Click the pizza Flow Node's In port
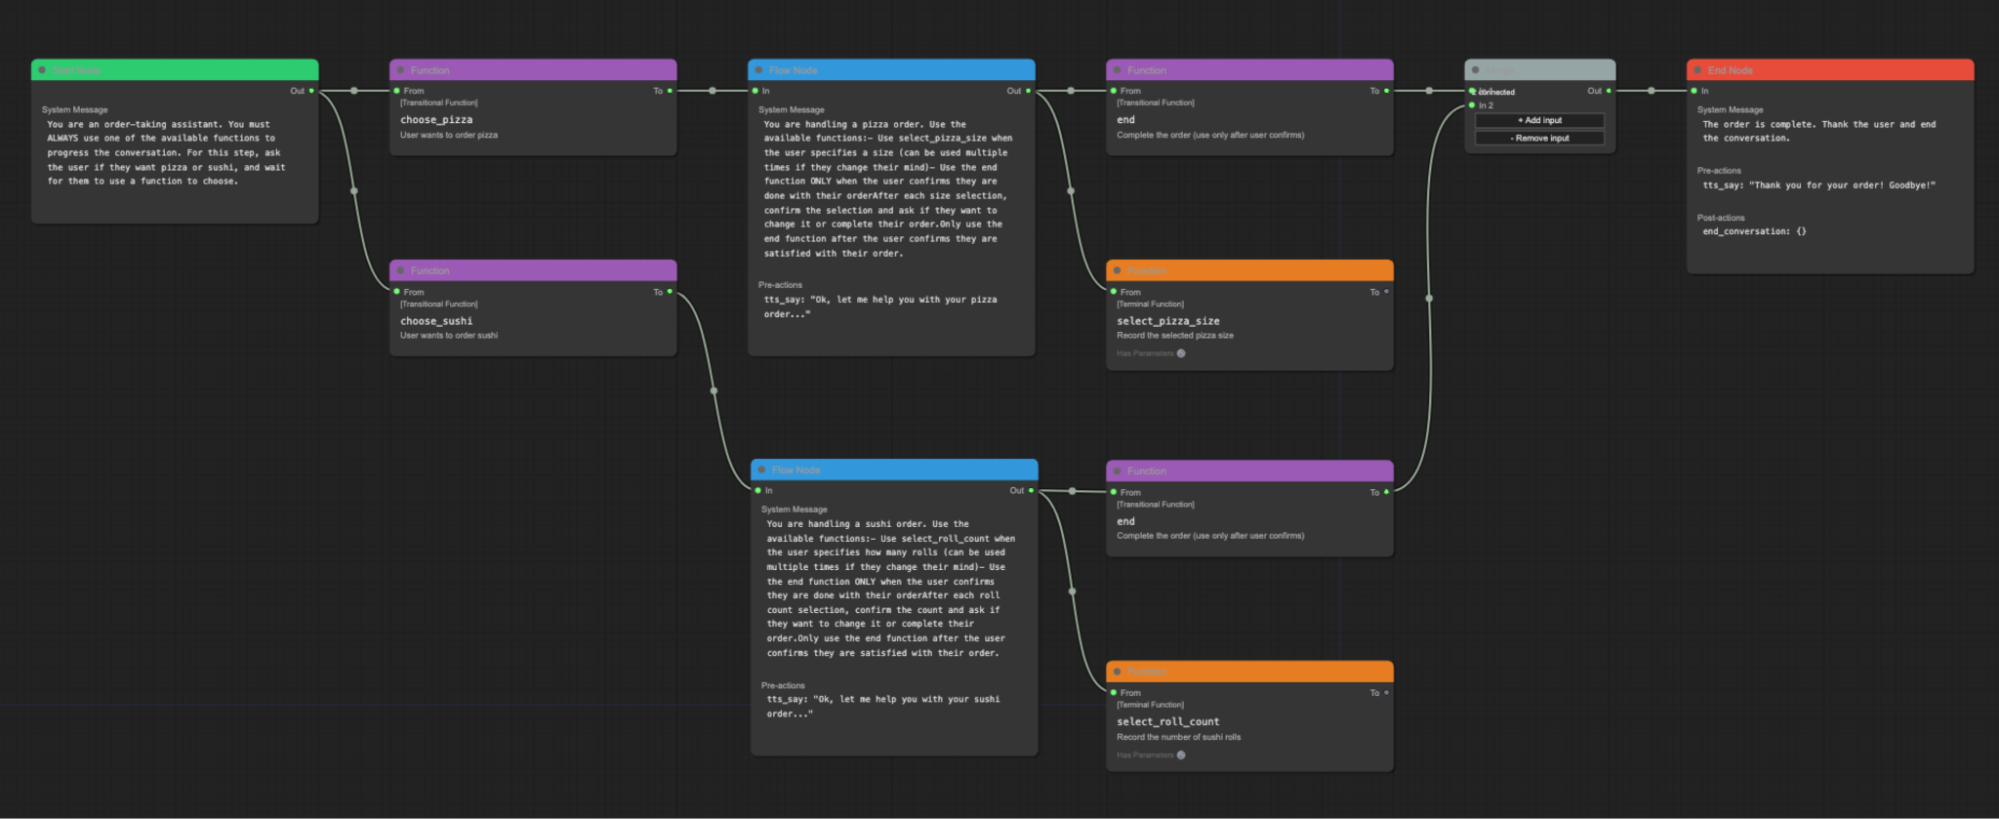 click(x=755, y=91)
